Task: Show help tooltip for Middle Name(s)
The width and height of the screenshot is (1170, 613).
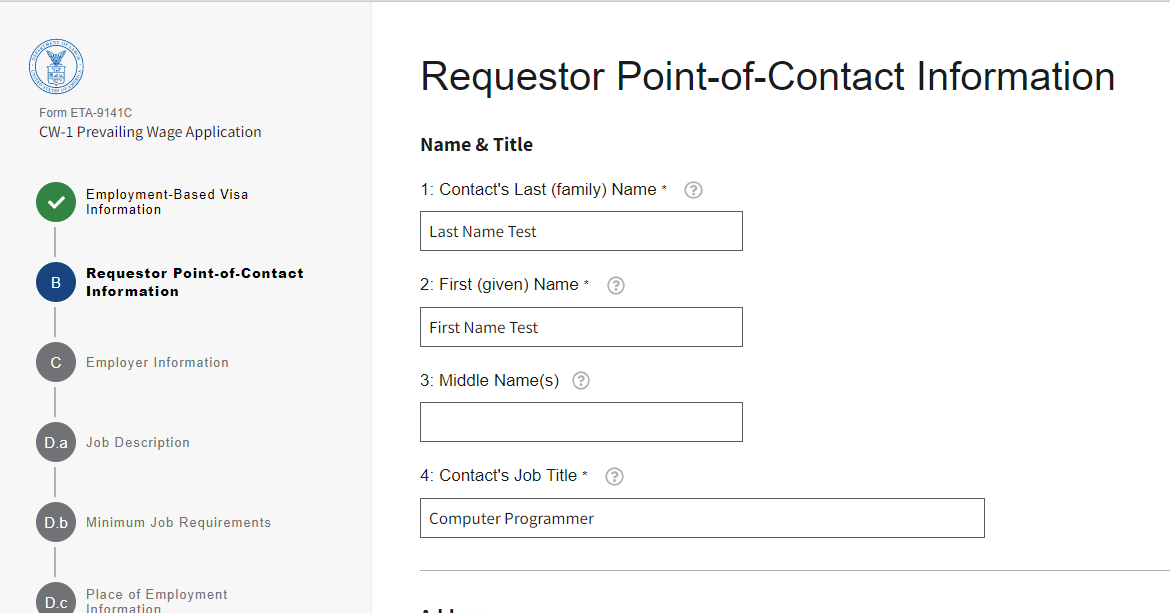Action: pos(580,381)
